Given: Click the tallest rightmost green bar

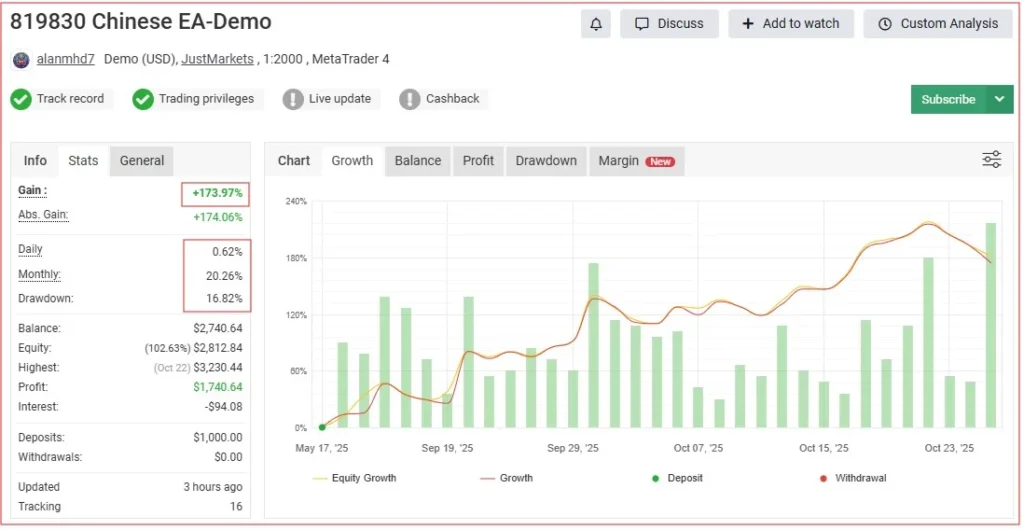Looking at the screenshot, I should 991,325.
